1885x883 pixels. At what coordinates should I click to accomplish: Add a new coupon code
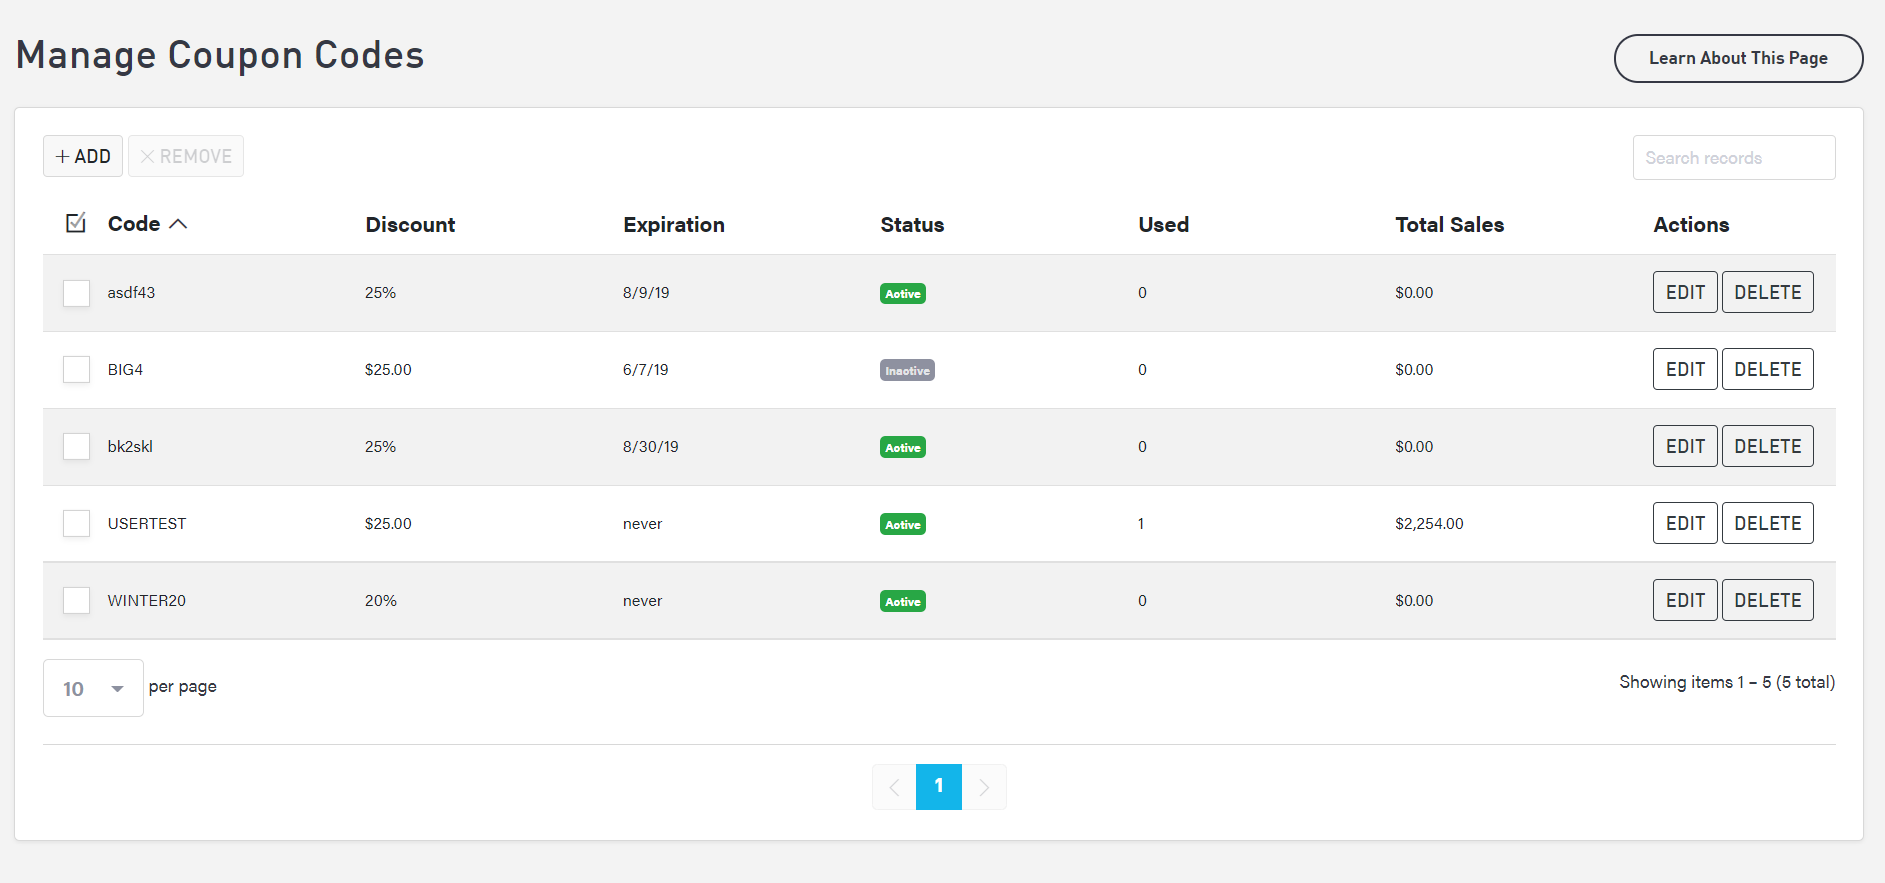83,157
